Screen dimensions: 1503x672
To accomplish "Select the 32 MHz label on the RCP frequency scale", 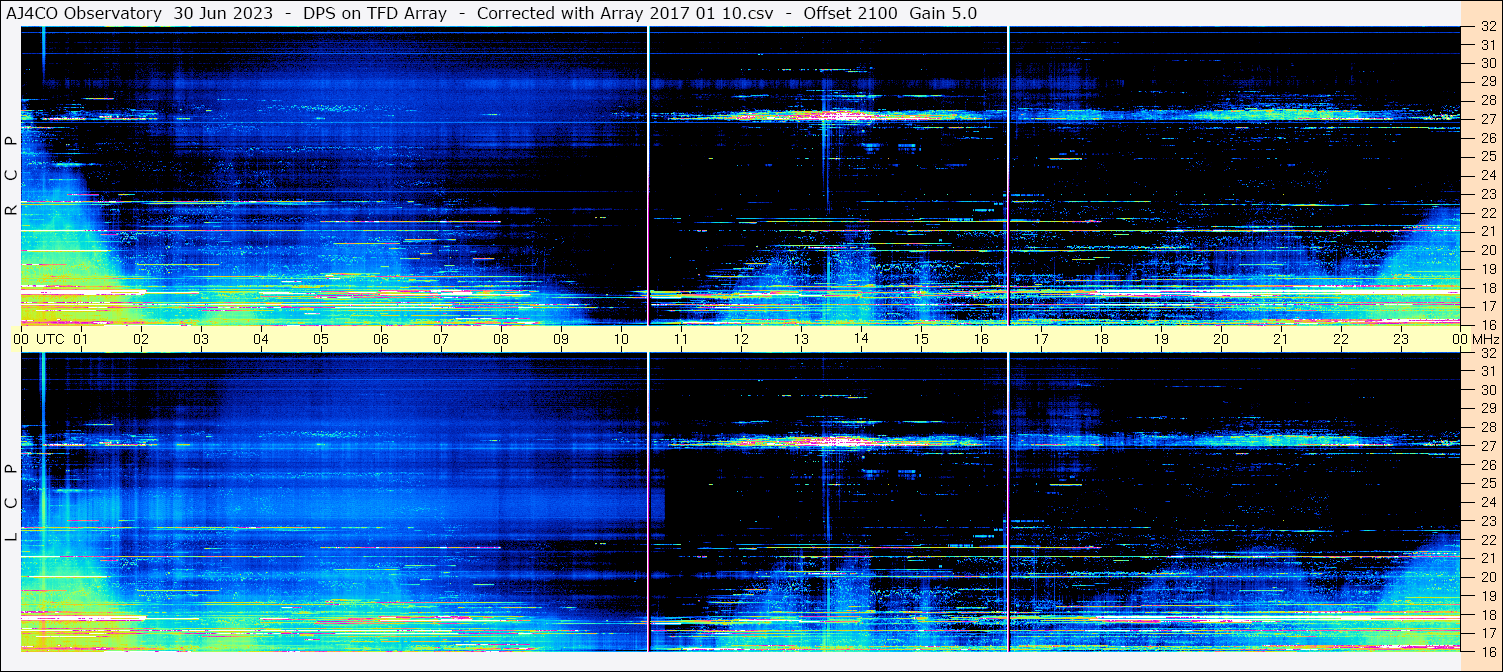I will [x=1487, y=28].
